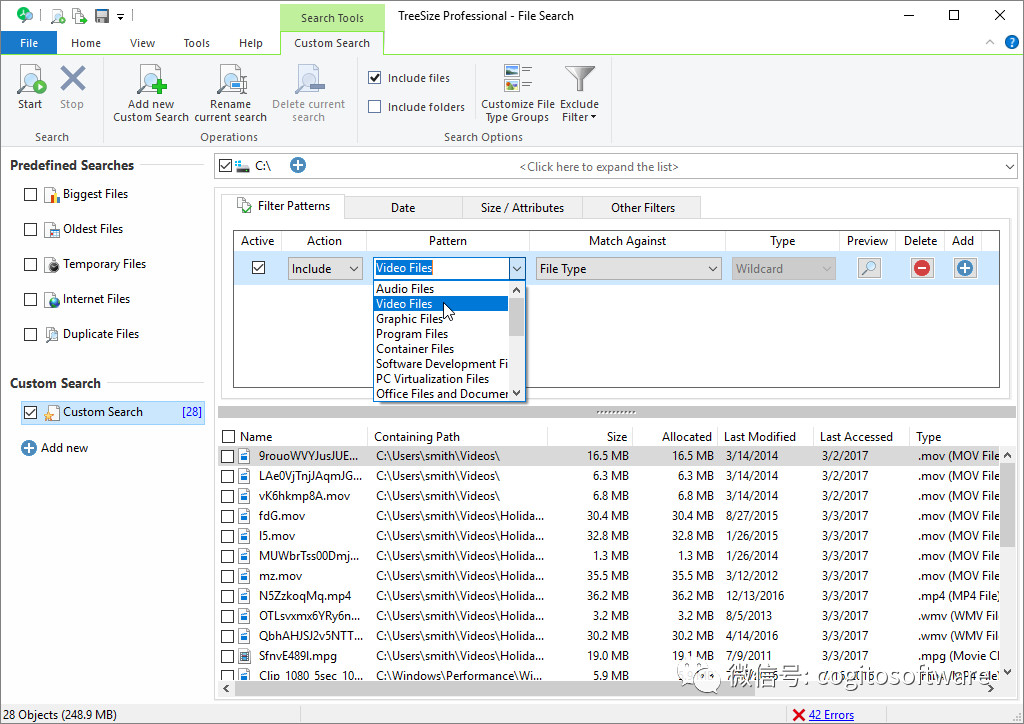1024x724 pixels.
Task: Enable the Oldest Files search
Action: pyautogui.click(x=30, y=229)
